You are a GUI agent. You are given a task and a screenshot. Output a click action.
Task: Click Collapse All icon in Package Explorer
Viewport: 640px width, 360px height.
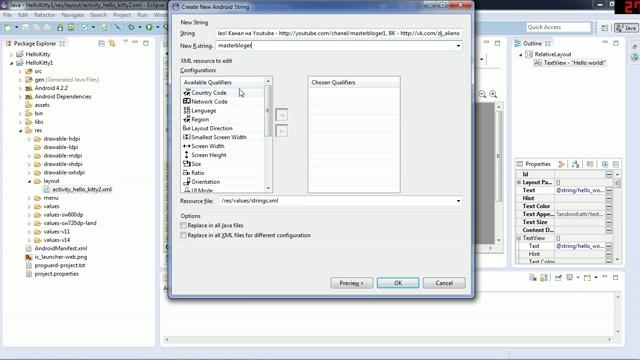click(x=102, y=43)
